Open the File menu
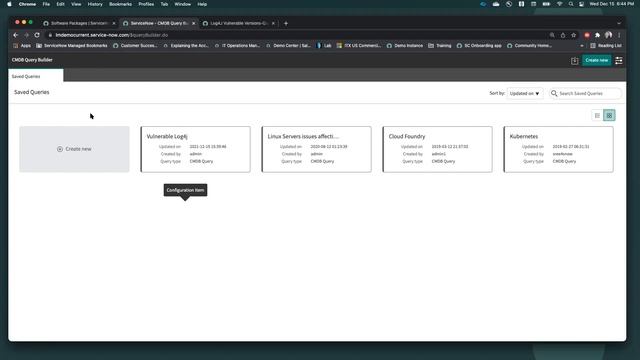The width and height of the screenshot is (640, 360). point(46,4)
